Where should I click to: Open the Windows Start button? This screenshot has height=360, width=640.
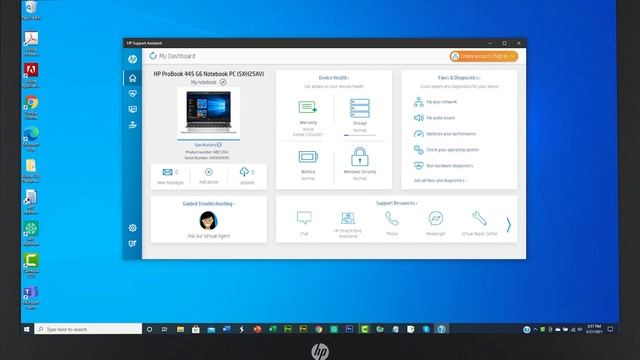[x=27, y=329]
